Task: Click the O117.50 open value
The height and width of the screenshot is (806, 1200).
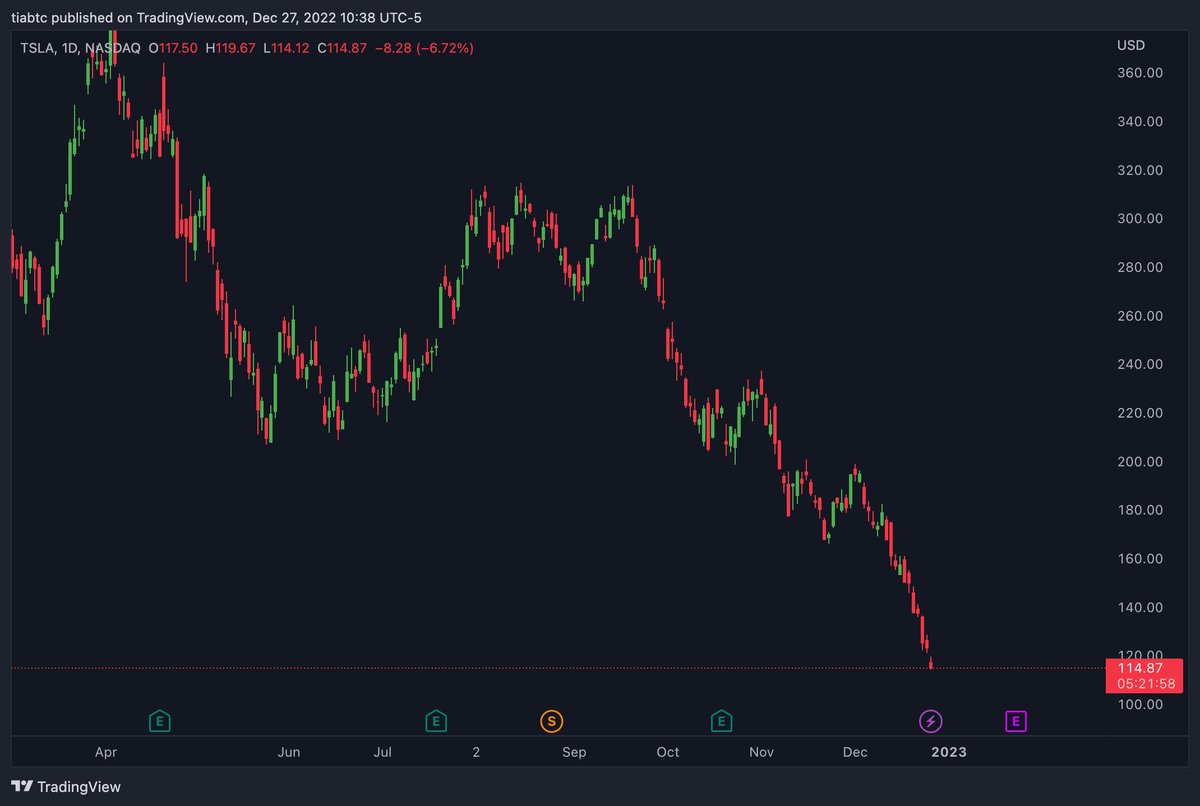Action: click(x=173, y=48)
